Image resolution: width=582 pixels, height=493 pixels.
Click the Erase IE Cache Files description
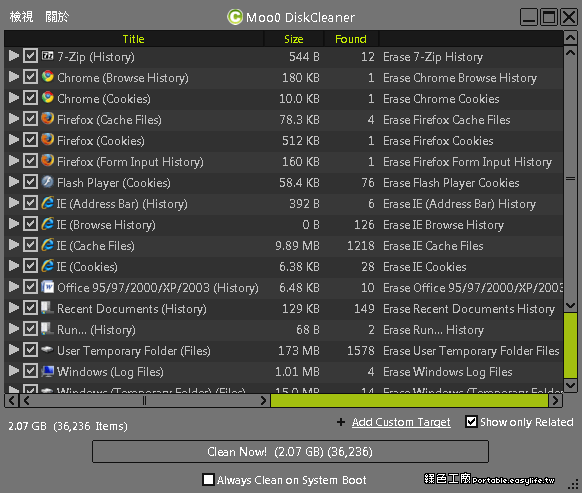click(x=433, y=246)
